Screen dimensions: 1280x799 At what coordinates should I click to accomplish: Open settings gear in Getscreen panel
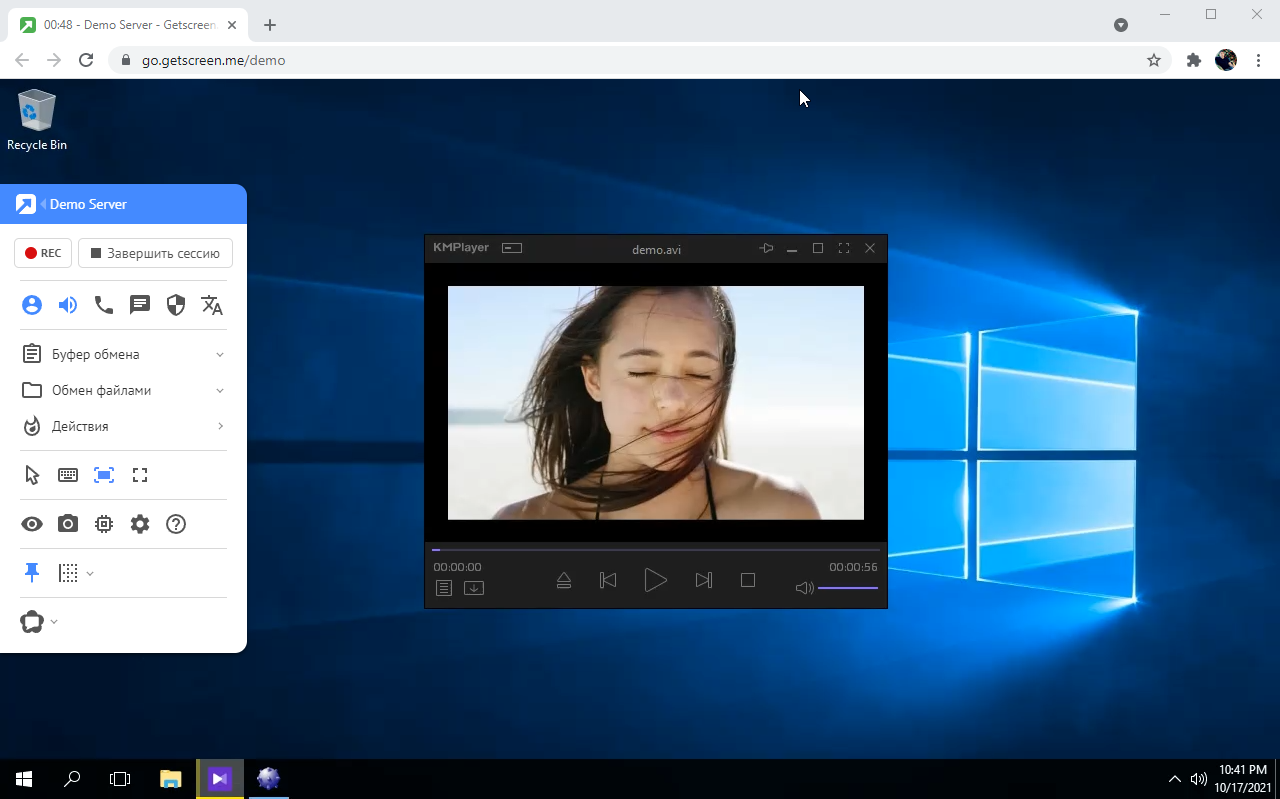[x=140, y=524]
